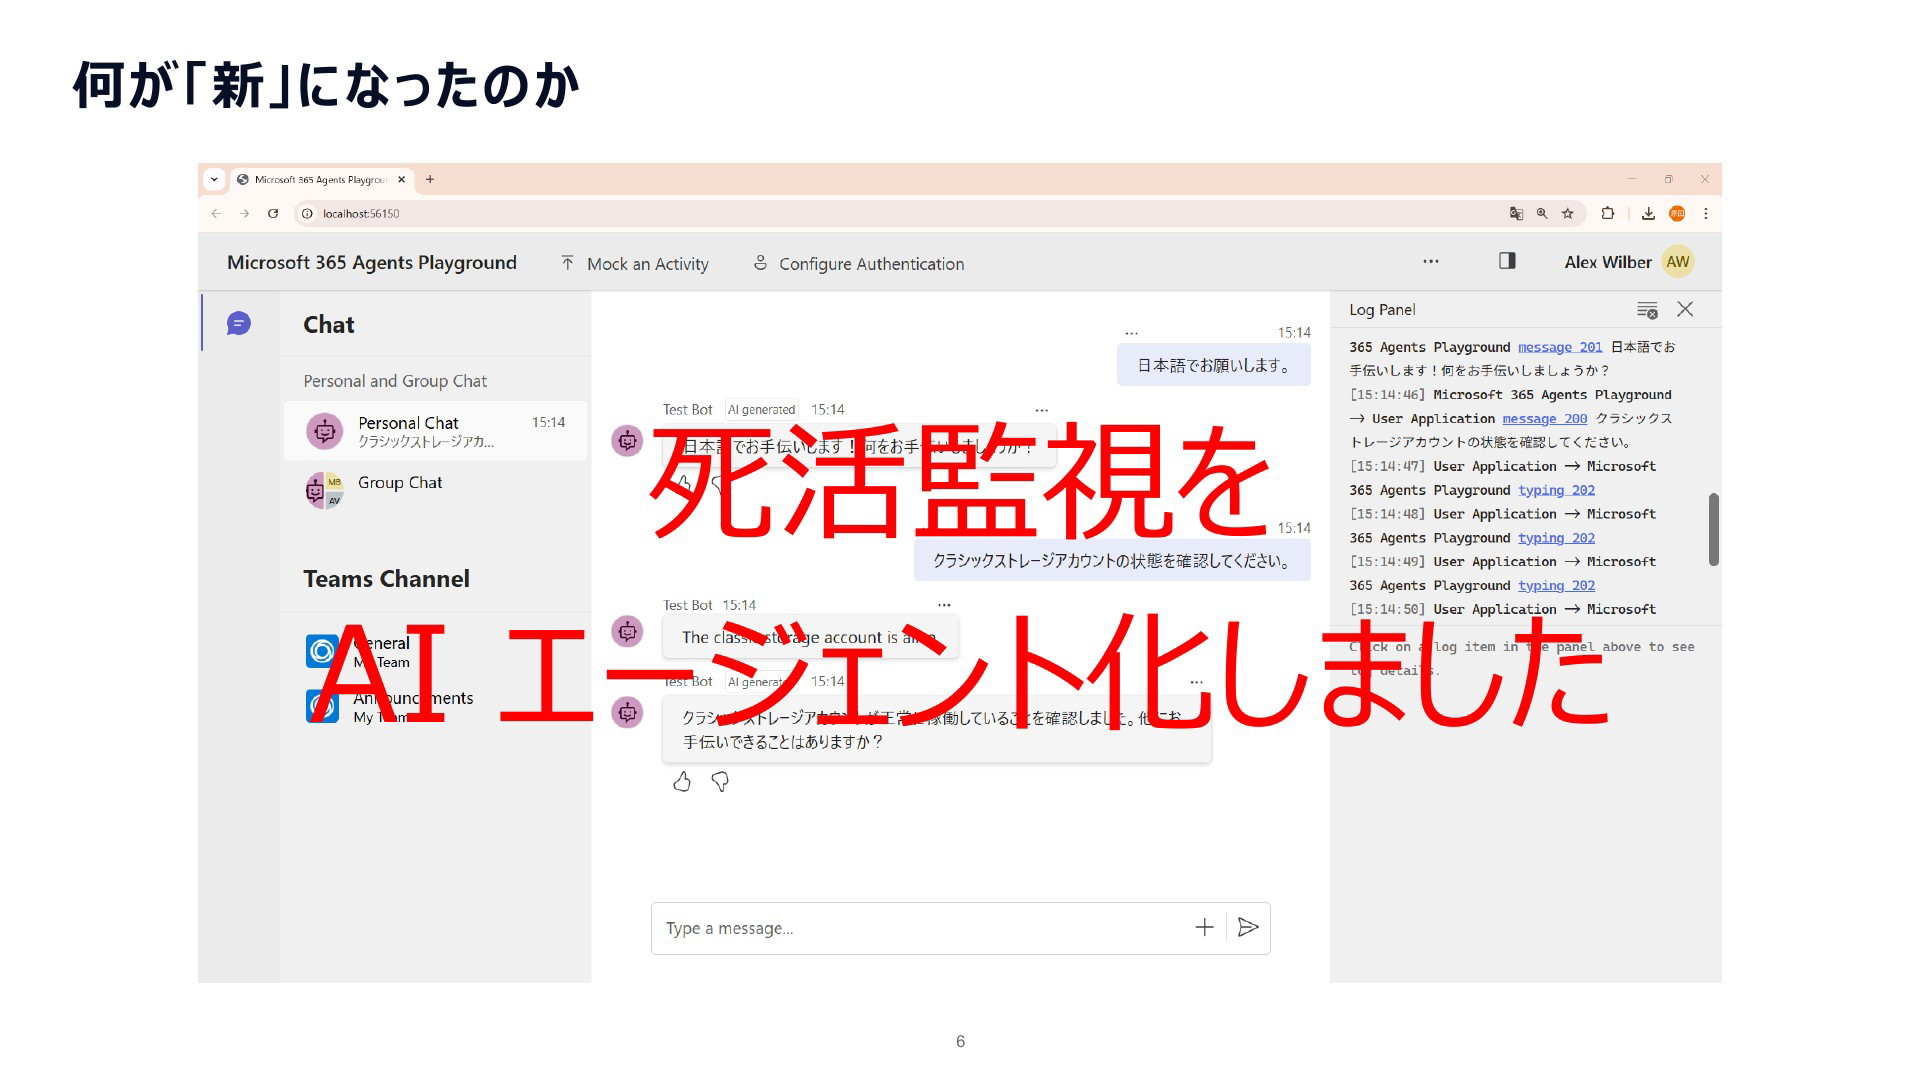Image resolution: width=1920 pixels, height=1080 pixels.
Task: Close the Agents Playground browser tab
Action: pos(402,180)
